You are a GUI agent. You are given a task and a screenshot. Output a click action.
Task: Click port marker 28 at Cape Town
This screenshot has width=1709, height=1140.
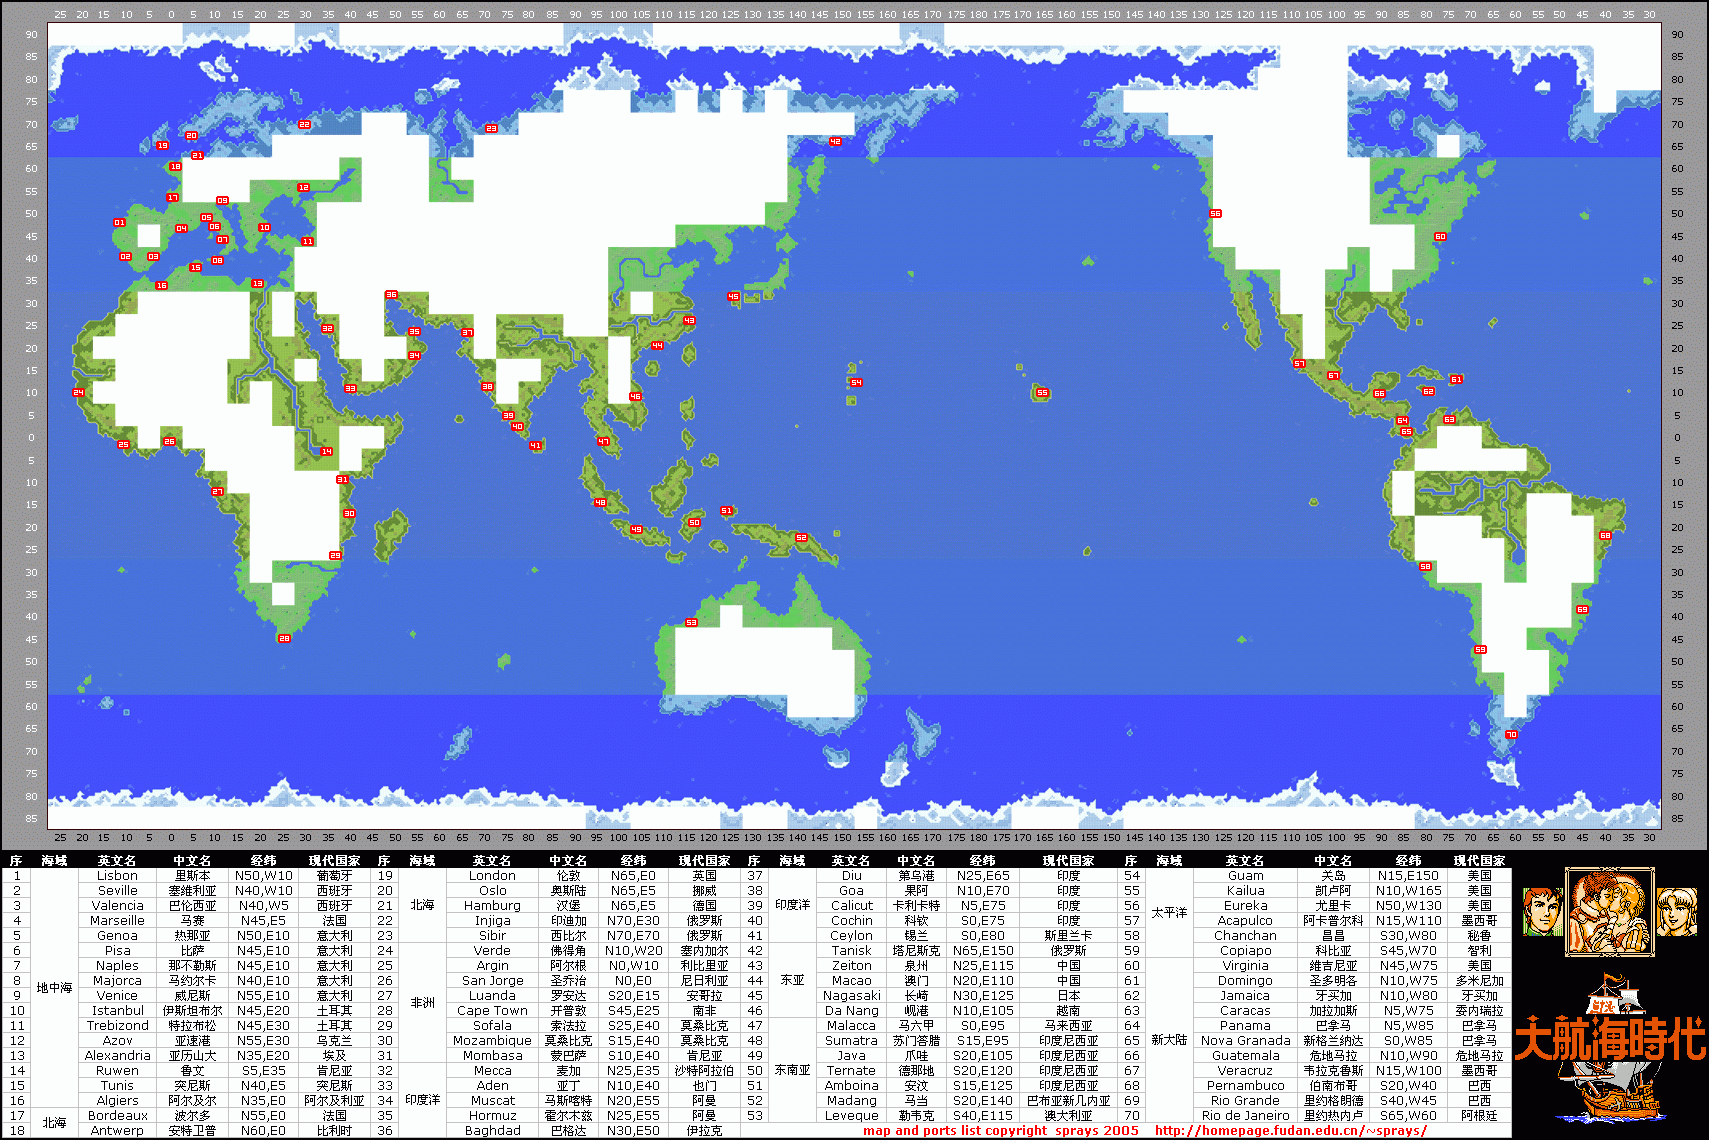(284, 638)
